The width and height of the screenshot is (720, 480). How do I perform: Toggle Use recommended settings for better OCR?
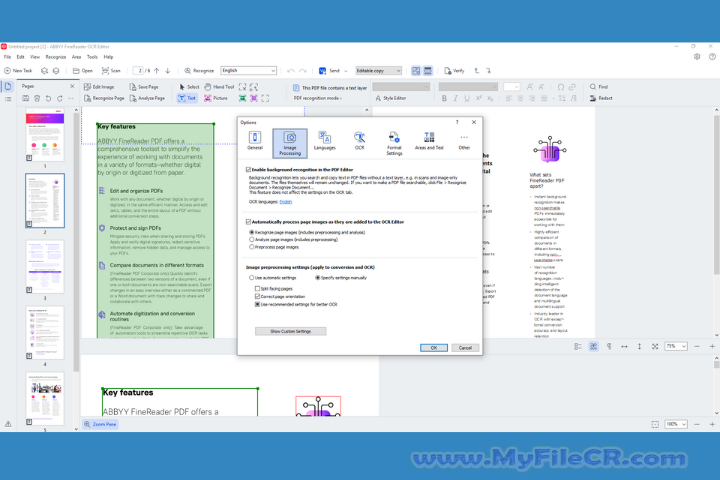click(x=258, y=305)
